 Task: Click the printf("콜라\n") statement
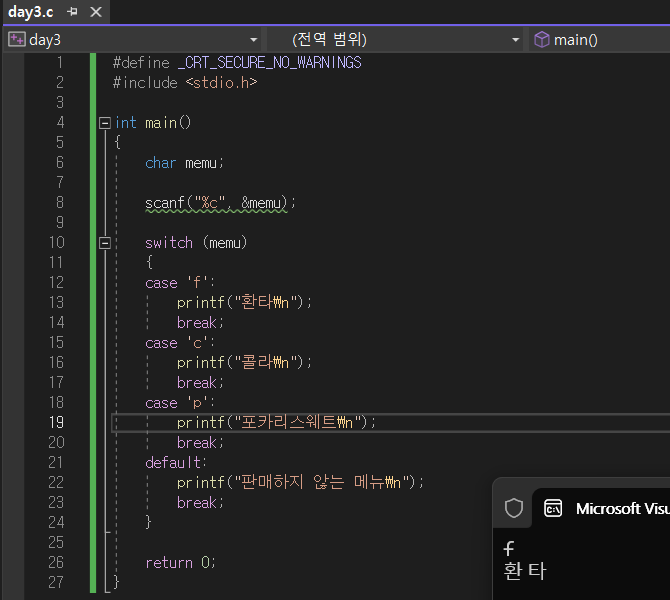244,362
